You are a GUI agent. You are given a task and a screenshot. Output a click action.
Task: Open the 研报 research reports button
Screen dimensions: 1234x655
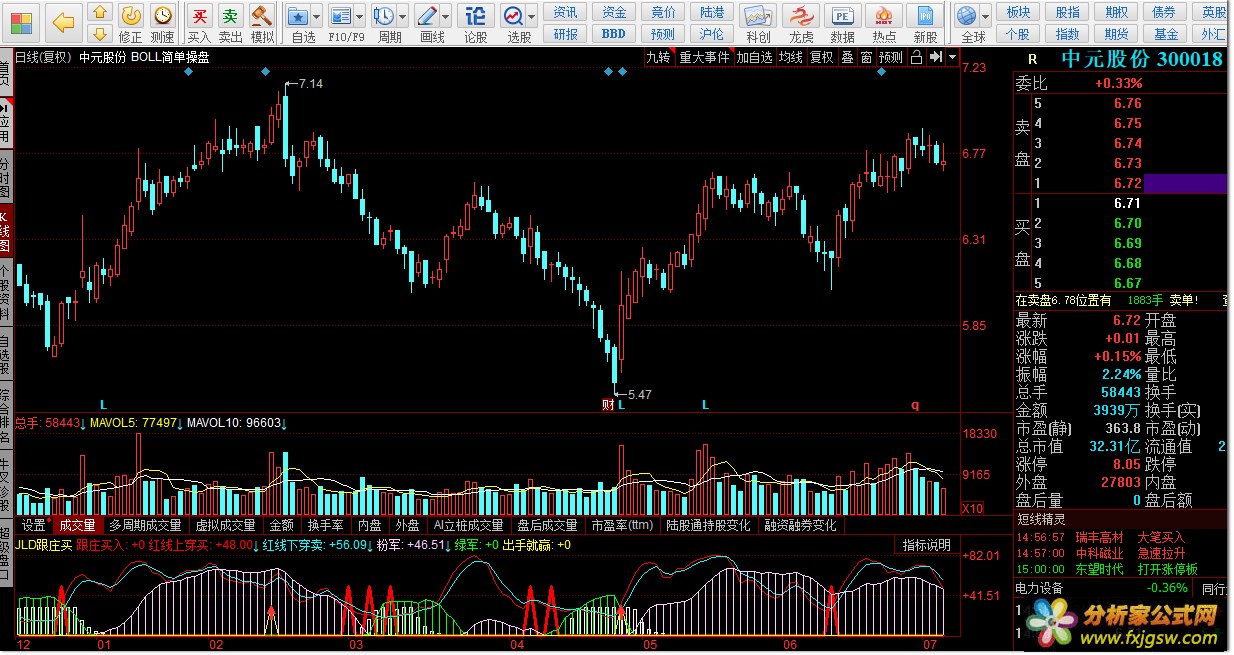(x=566, y=34)
